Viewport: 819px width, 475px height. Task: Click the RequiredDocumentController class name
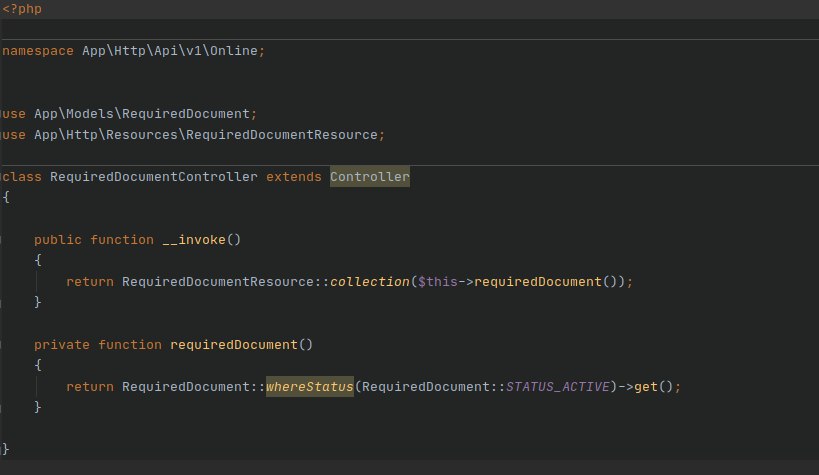154,177
